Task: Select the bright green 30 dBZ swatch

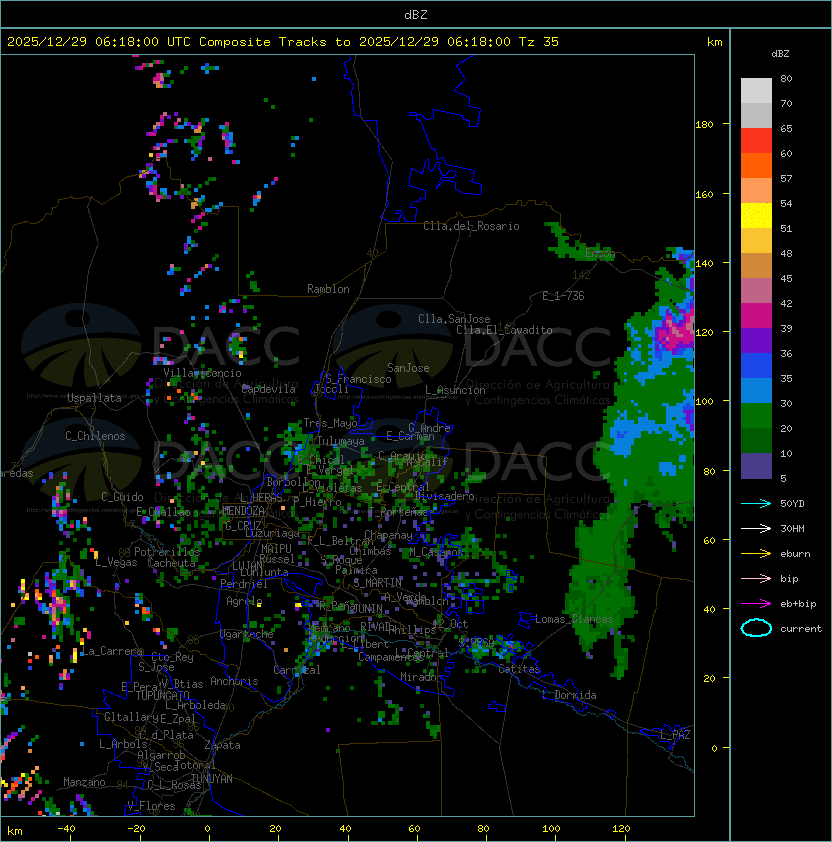Action: (756, 416)
